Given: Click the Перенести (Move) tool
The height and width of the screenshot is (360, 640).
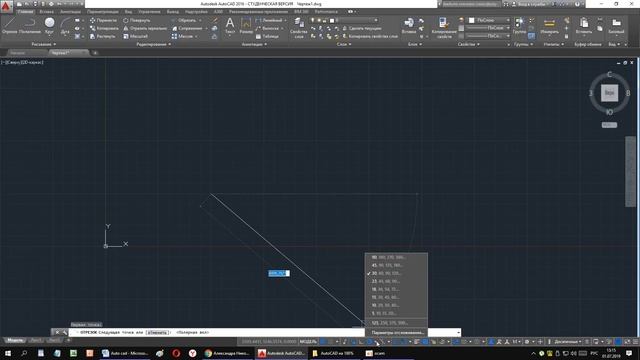Looking at the screenshot, I should pos(103,20).
